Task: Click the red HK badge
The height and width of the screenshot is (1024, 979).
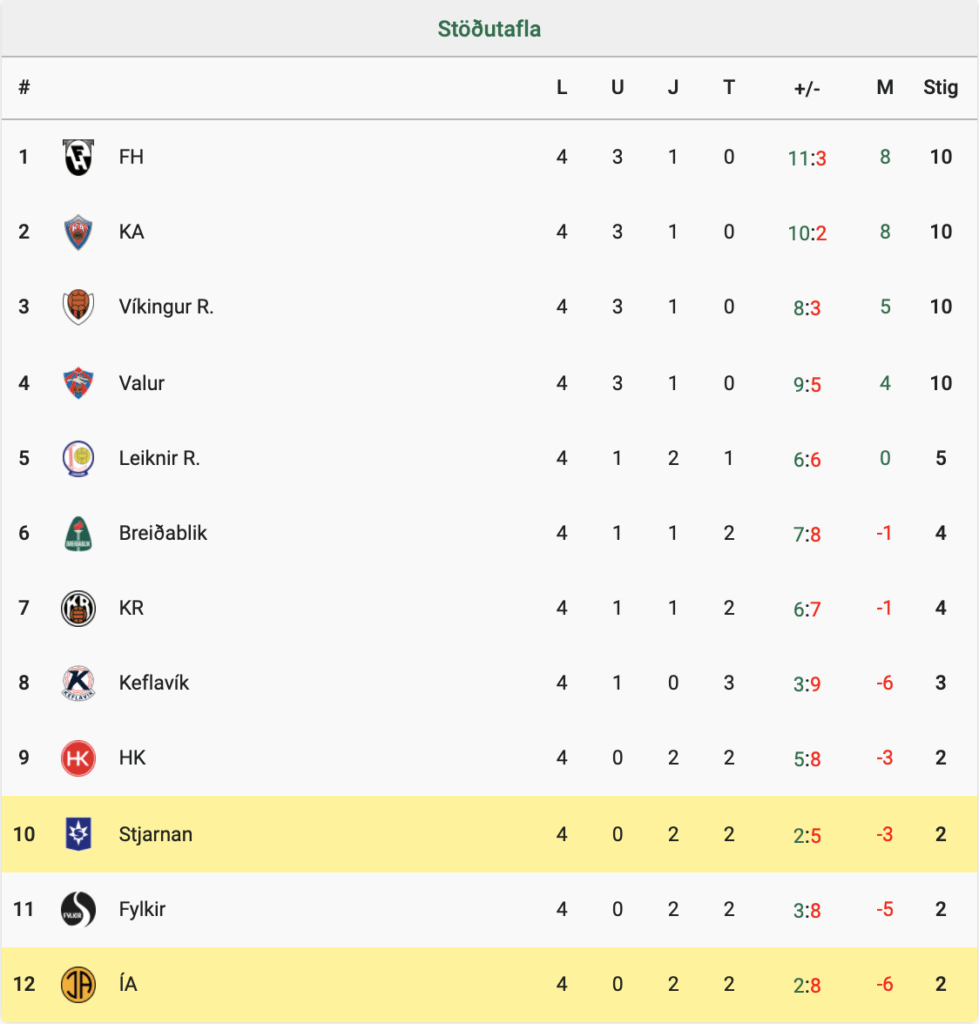Action: pyautogui.click(x=78, y=758)
